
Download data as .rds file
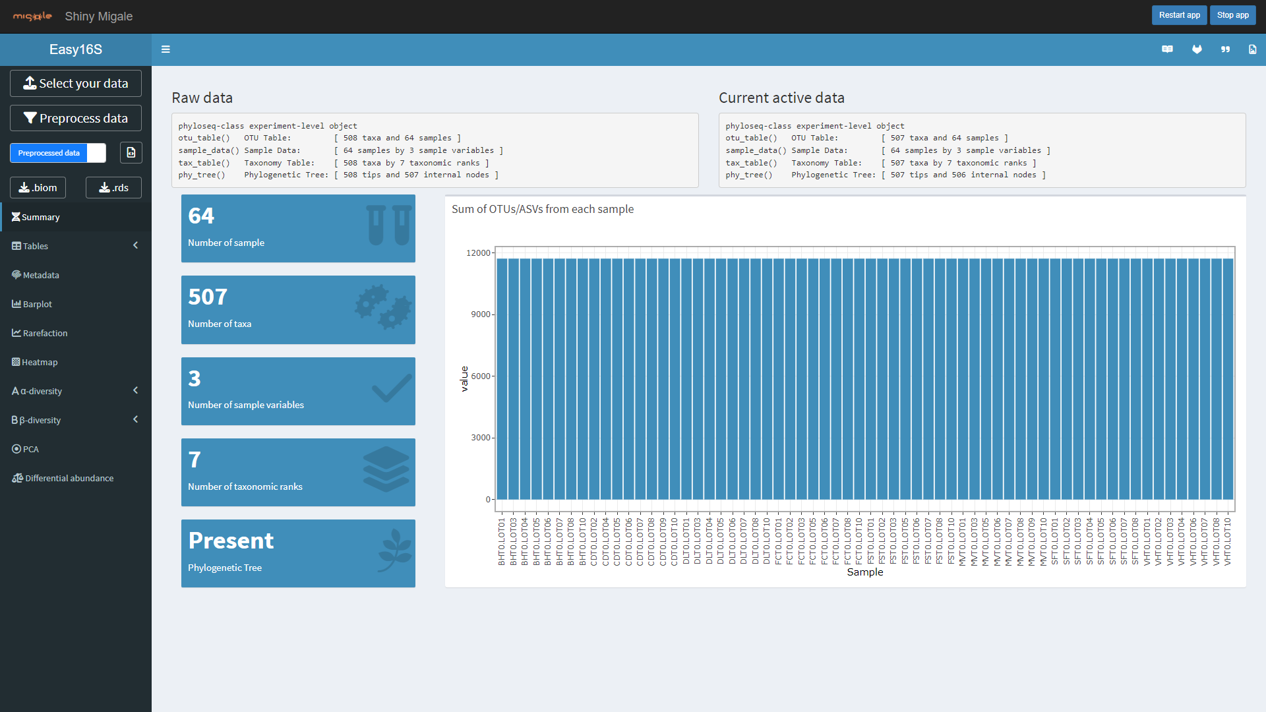tap(113, 188)
